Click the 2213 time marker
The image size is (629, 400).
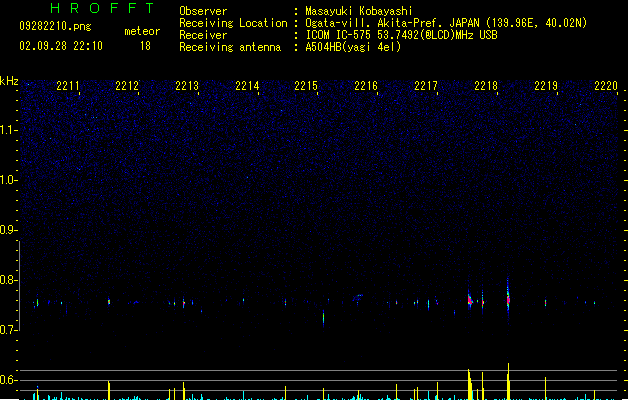(187, 86)
